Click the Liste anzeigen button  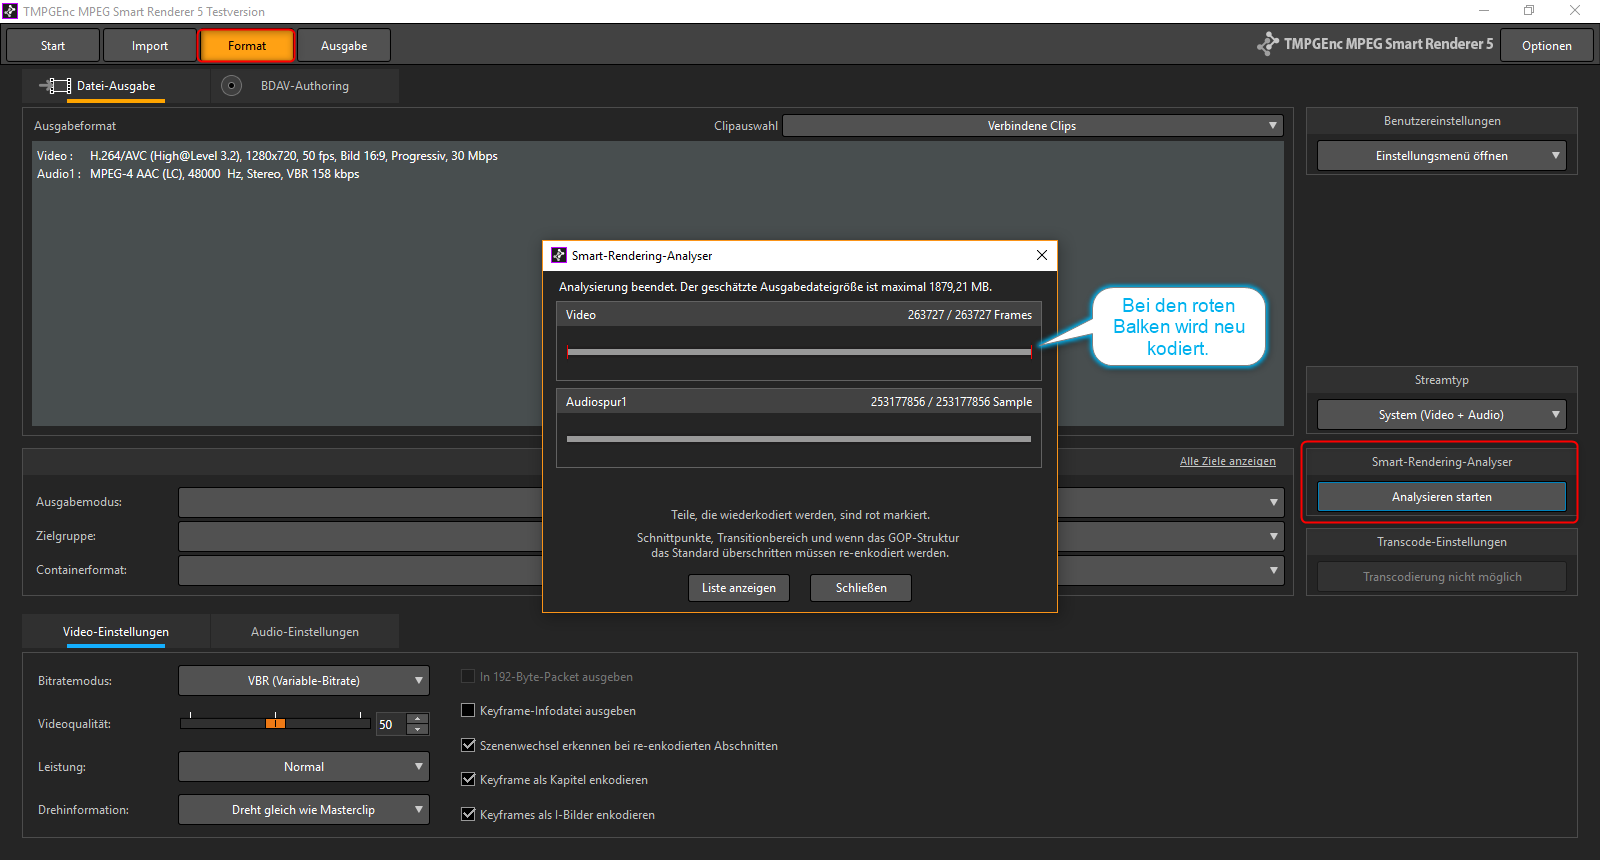738,588
